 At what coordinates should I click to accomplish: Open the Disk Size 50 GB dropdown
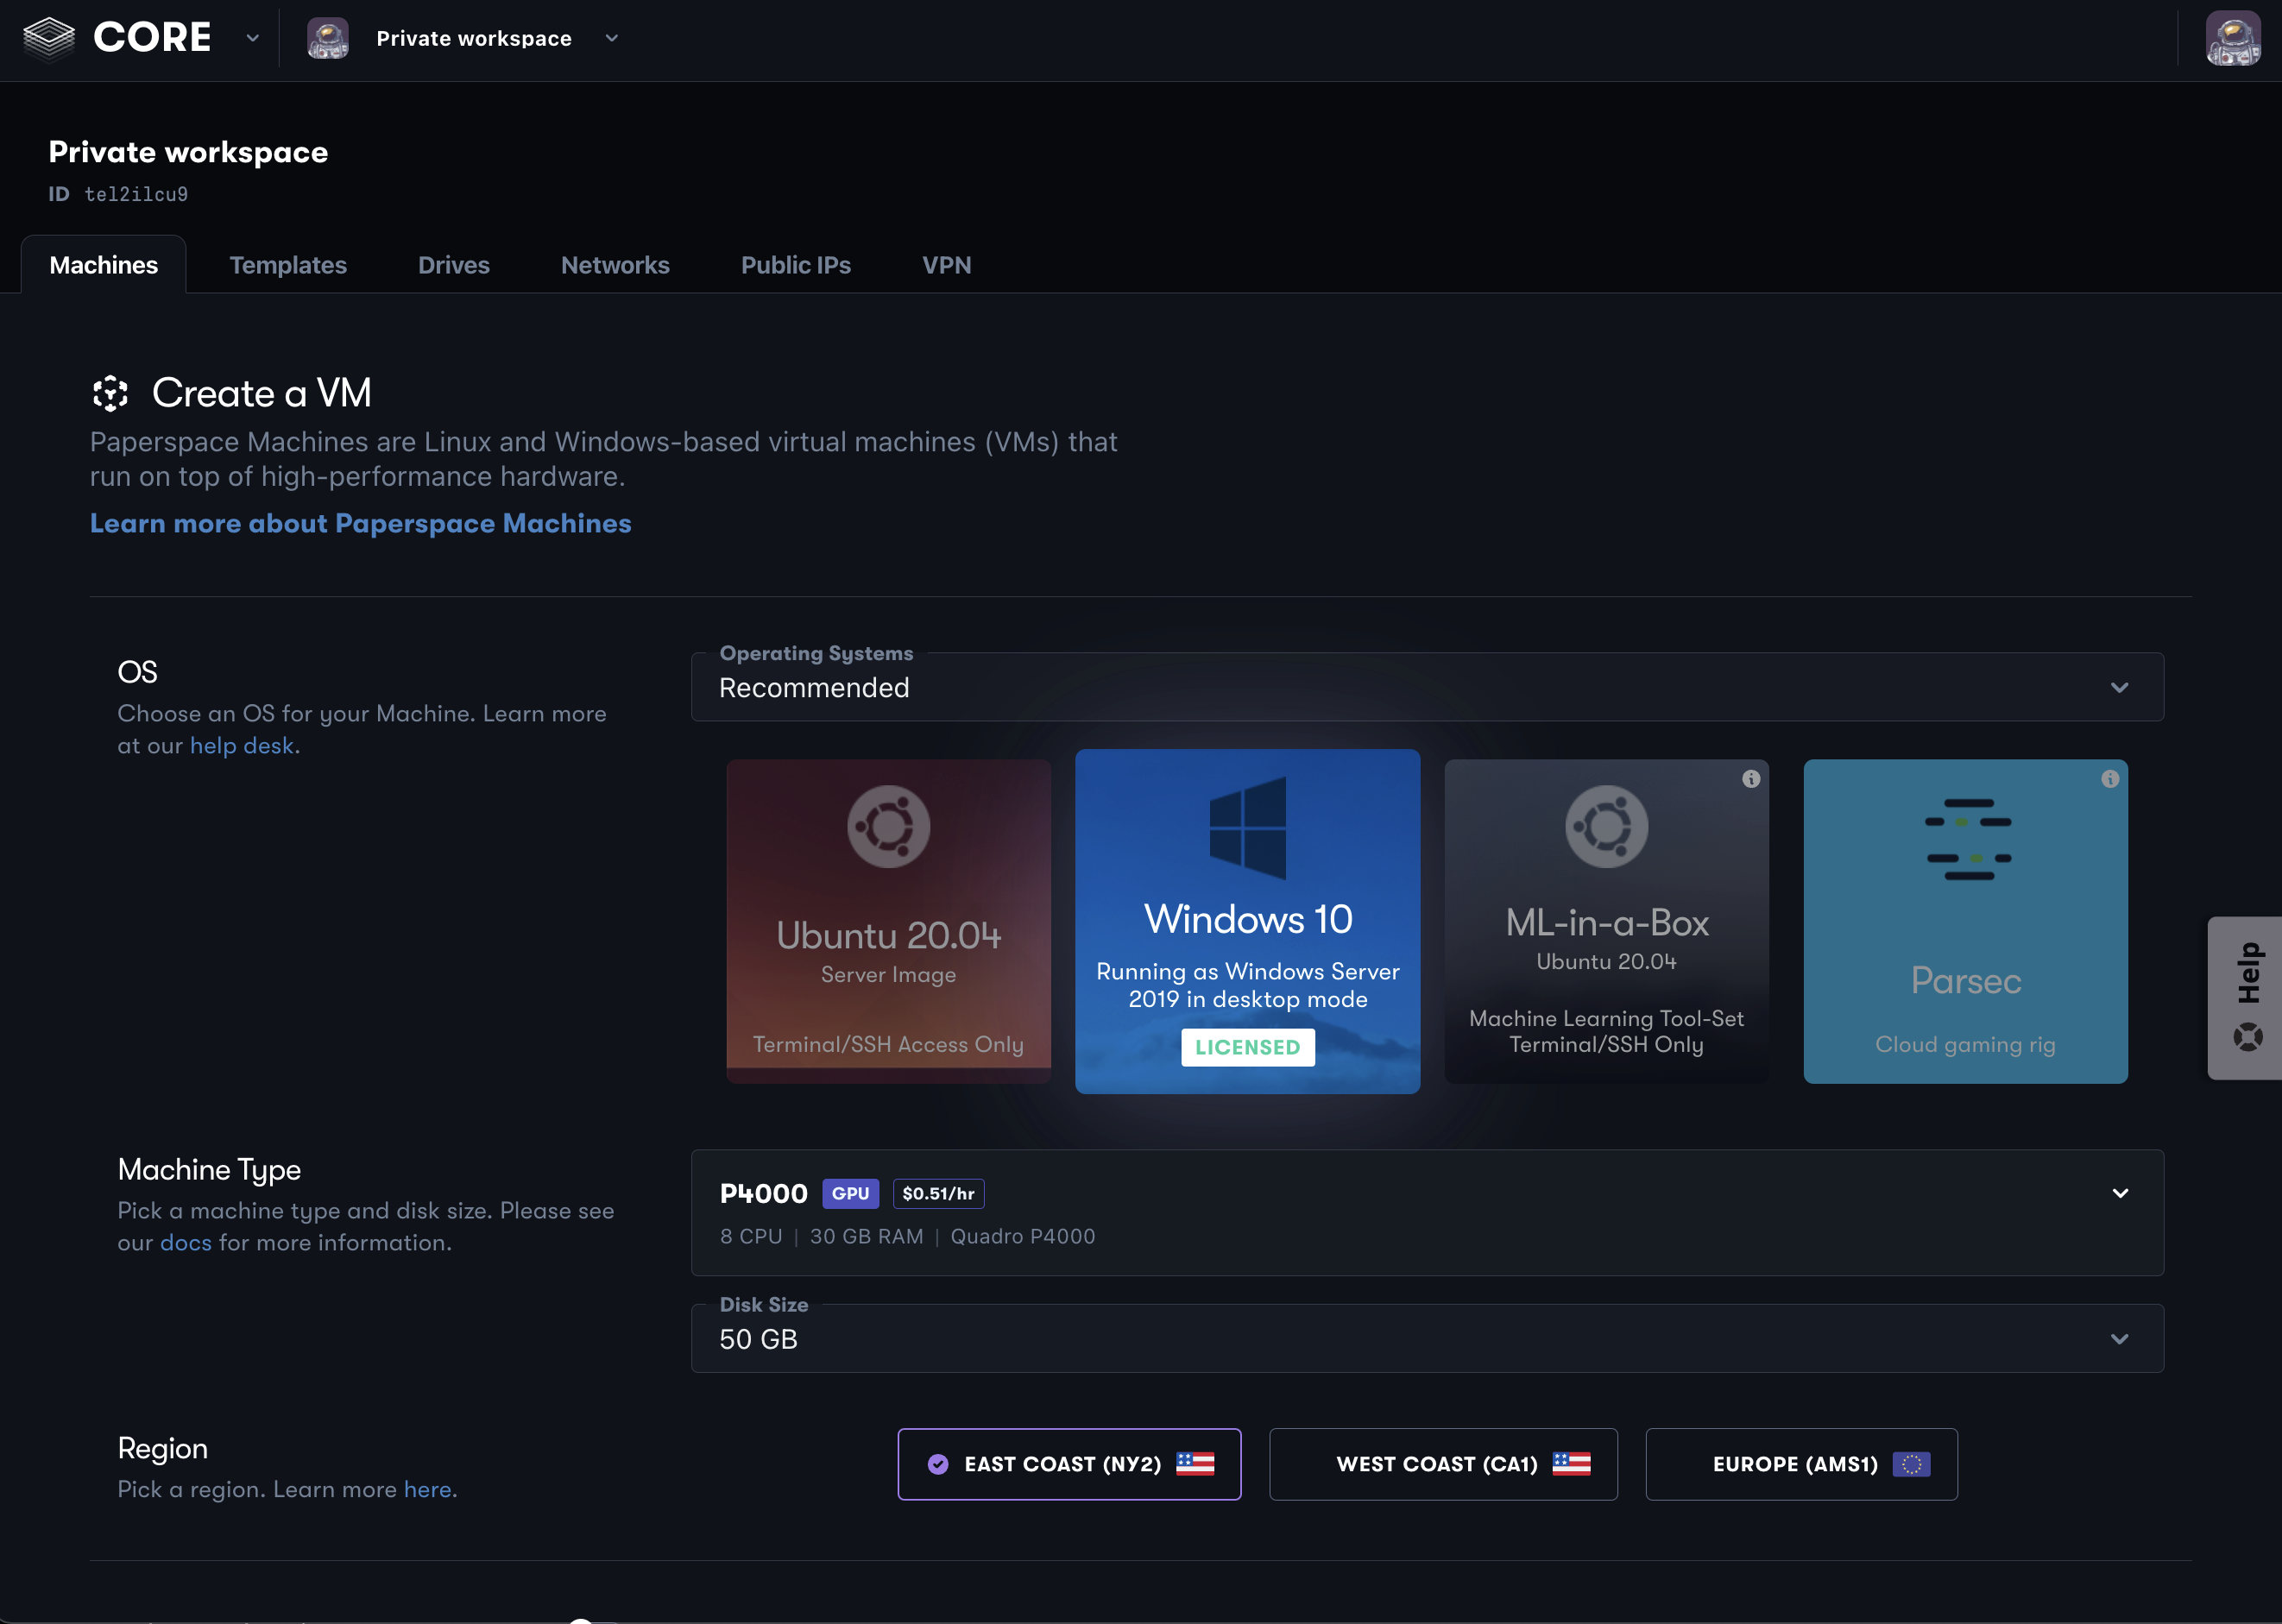coord(1427,1338)
